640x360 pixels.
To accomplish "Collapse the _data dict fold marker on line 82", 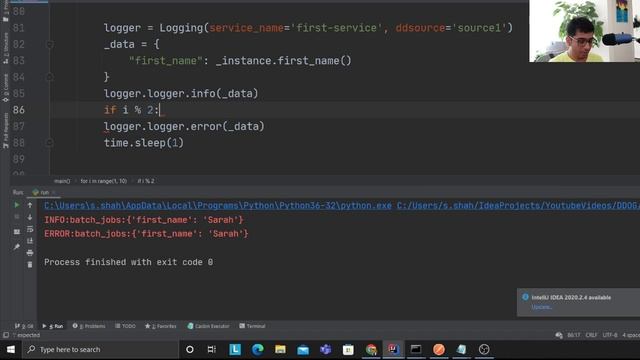I will click(x=50, y=44).
